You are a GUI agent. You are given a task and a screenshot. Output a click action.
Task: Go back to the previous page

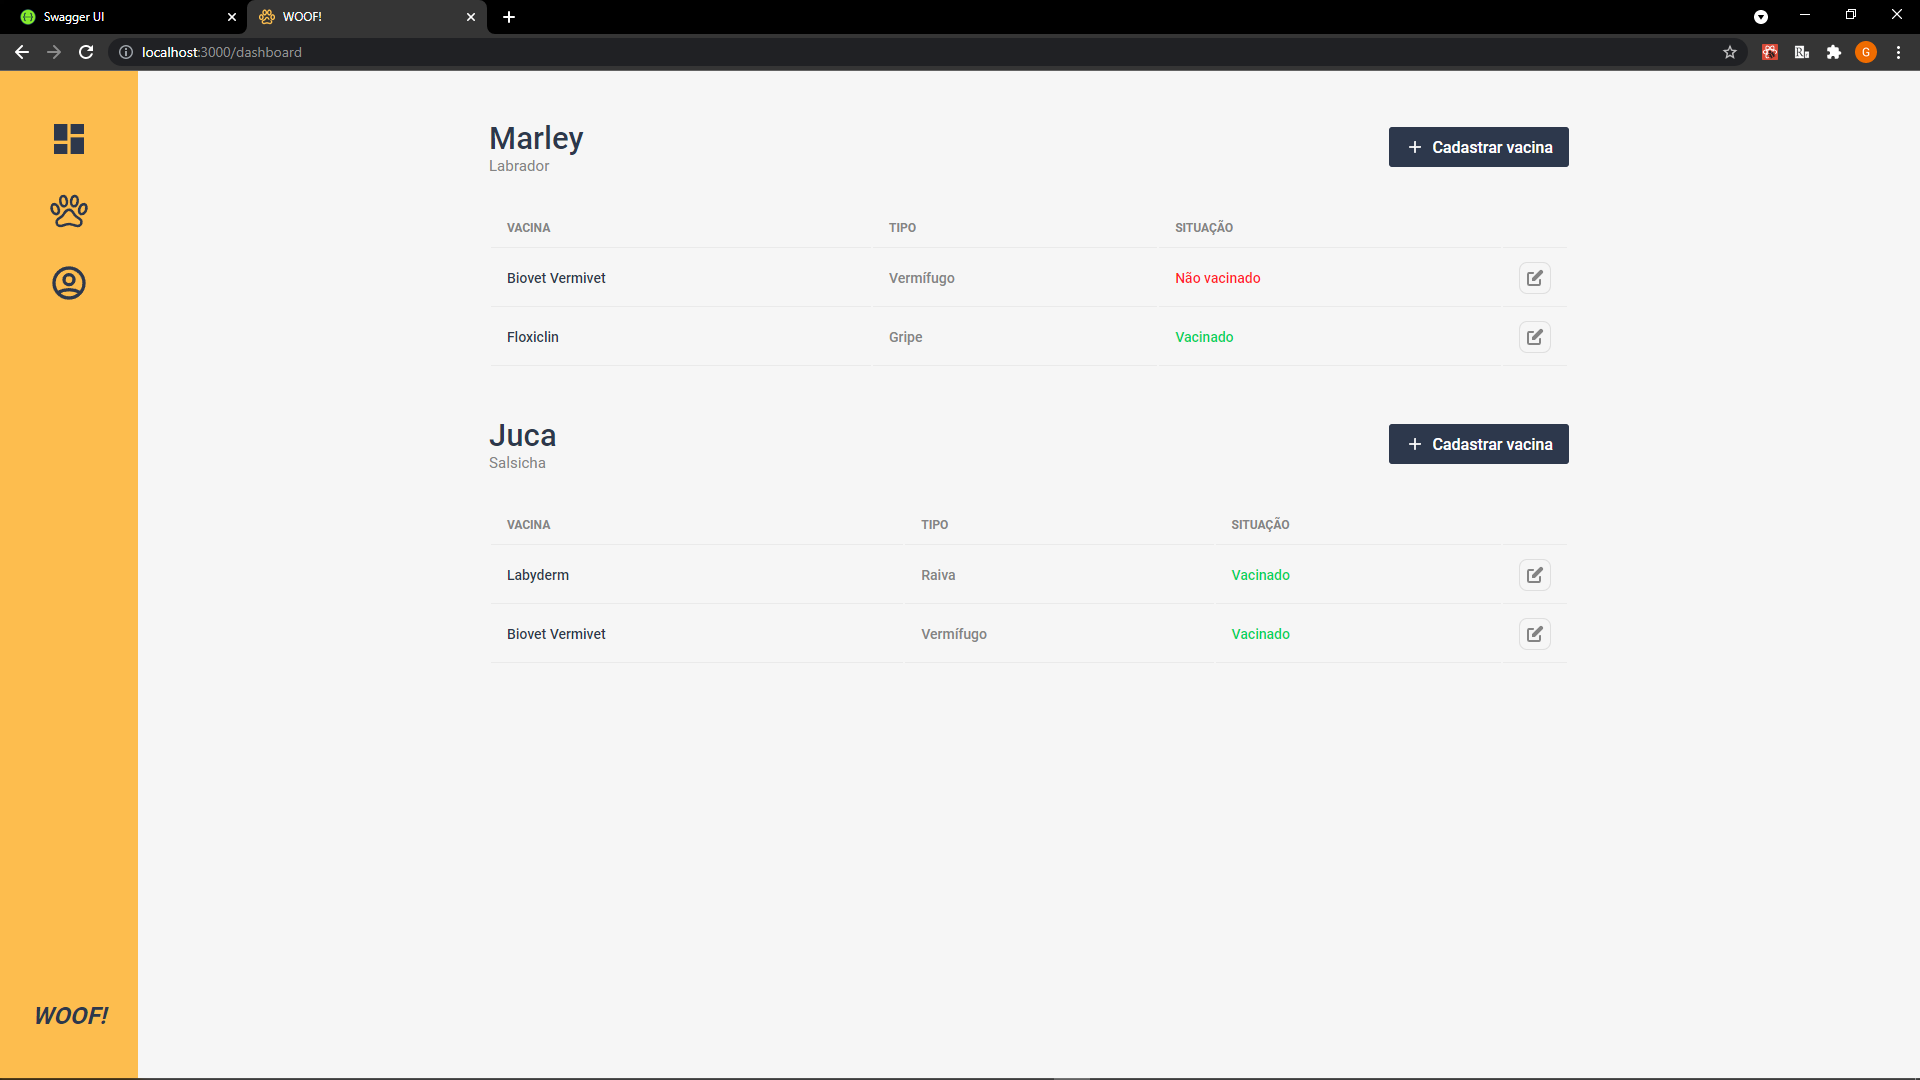(x=22, y=52)
